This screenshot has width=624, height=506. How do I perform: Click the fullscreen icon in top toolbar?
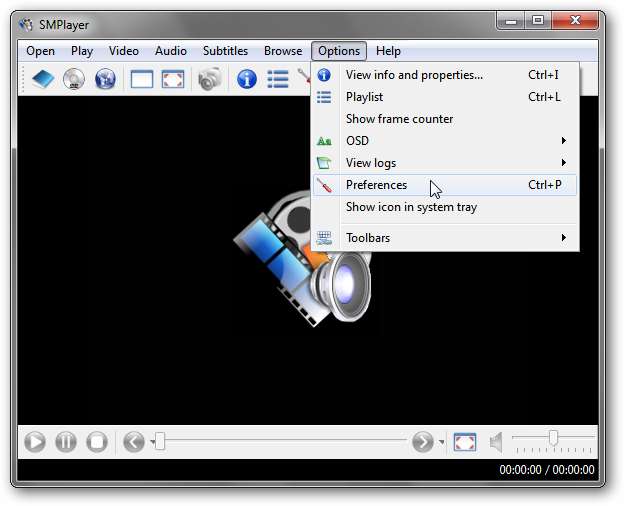173,79
